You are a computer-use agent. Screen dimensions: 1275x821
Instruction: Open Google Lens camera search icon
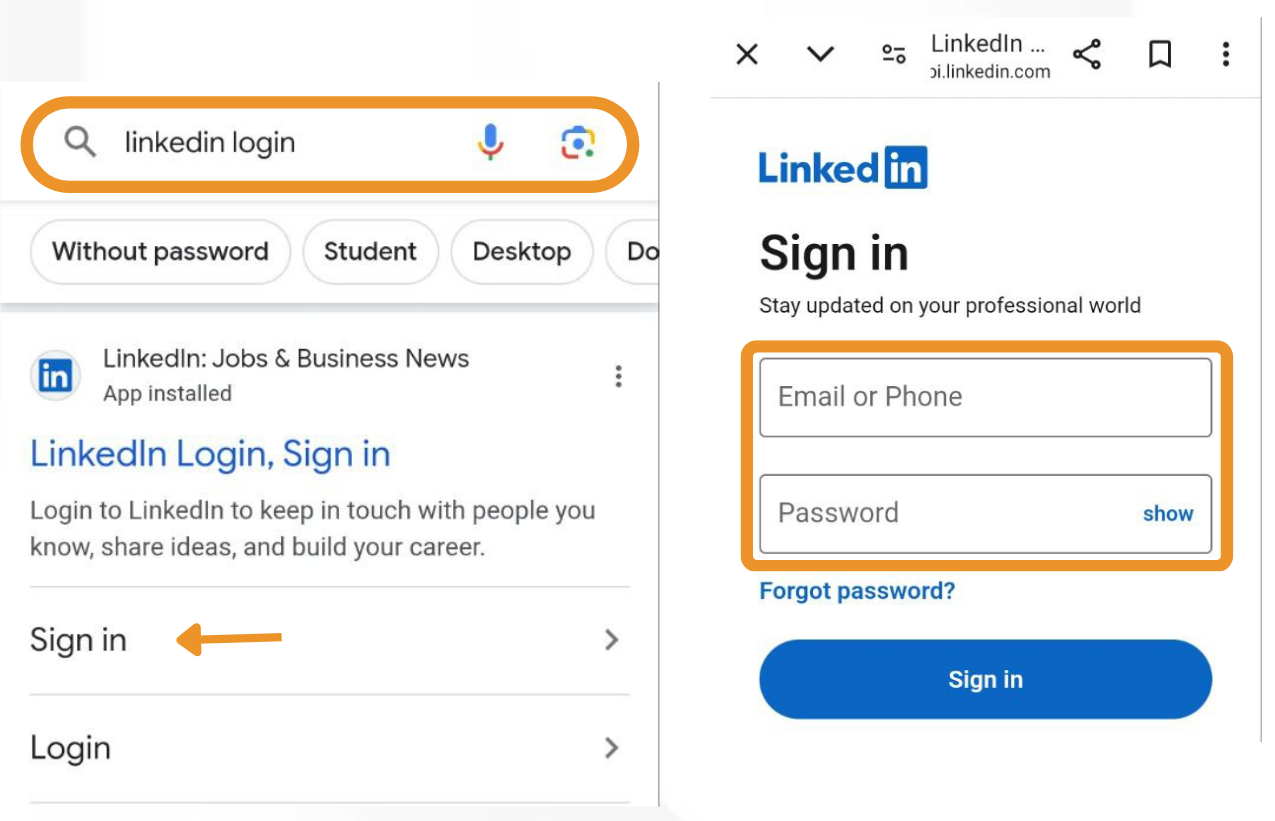(x=578, y=143)
